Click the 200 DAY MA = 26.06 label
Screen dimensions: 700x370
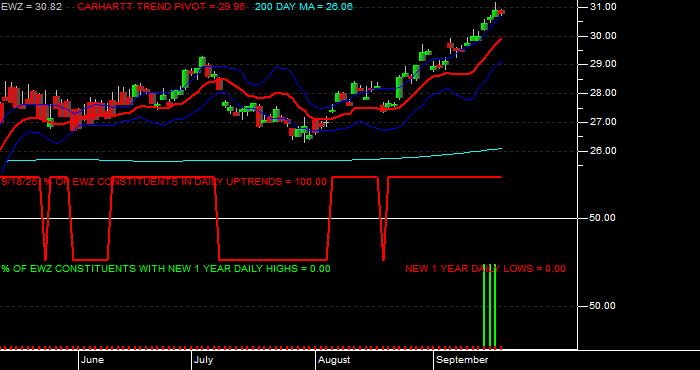304,7
